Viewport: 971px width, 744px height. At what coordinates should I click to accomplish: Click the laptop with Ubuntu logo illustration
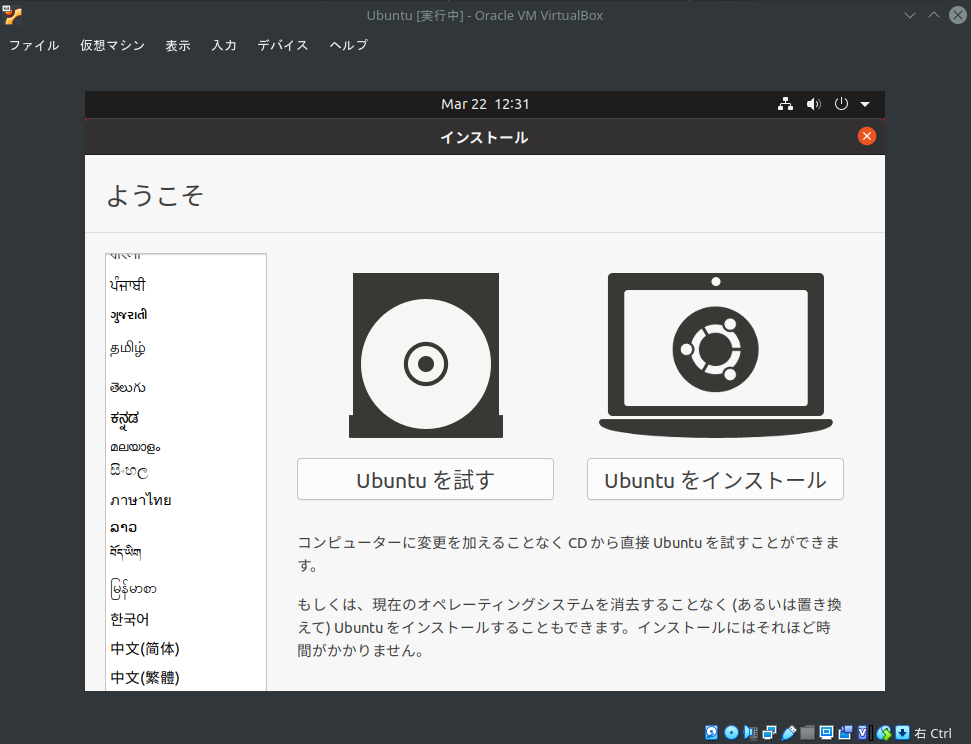(x=716, y=355)
